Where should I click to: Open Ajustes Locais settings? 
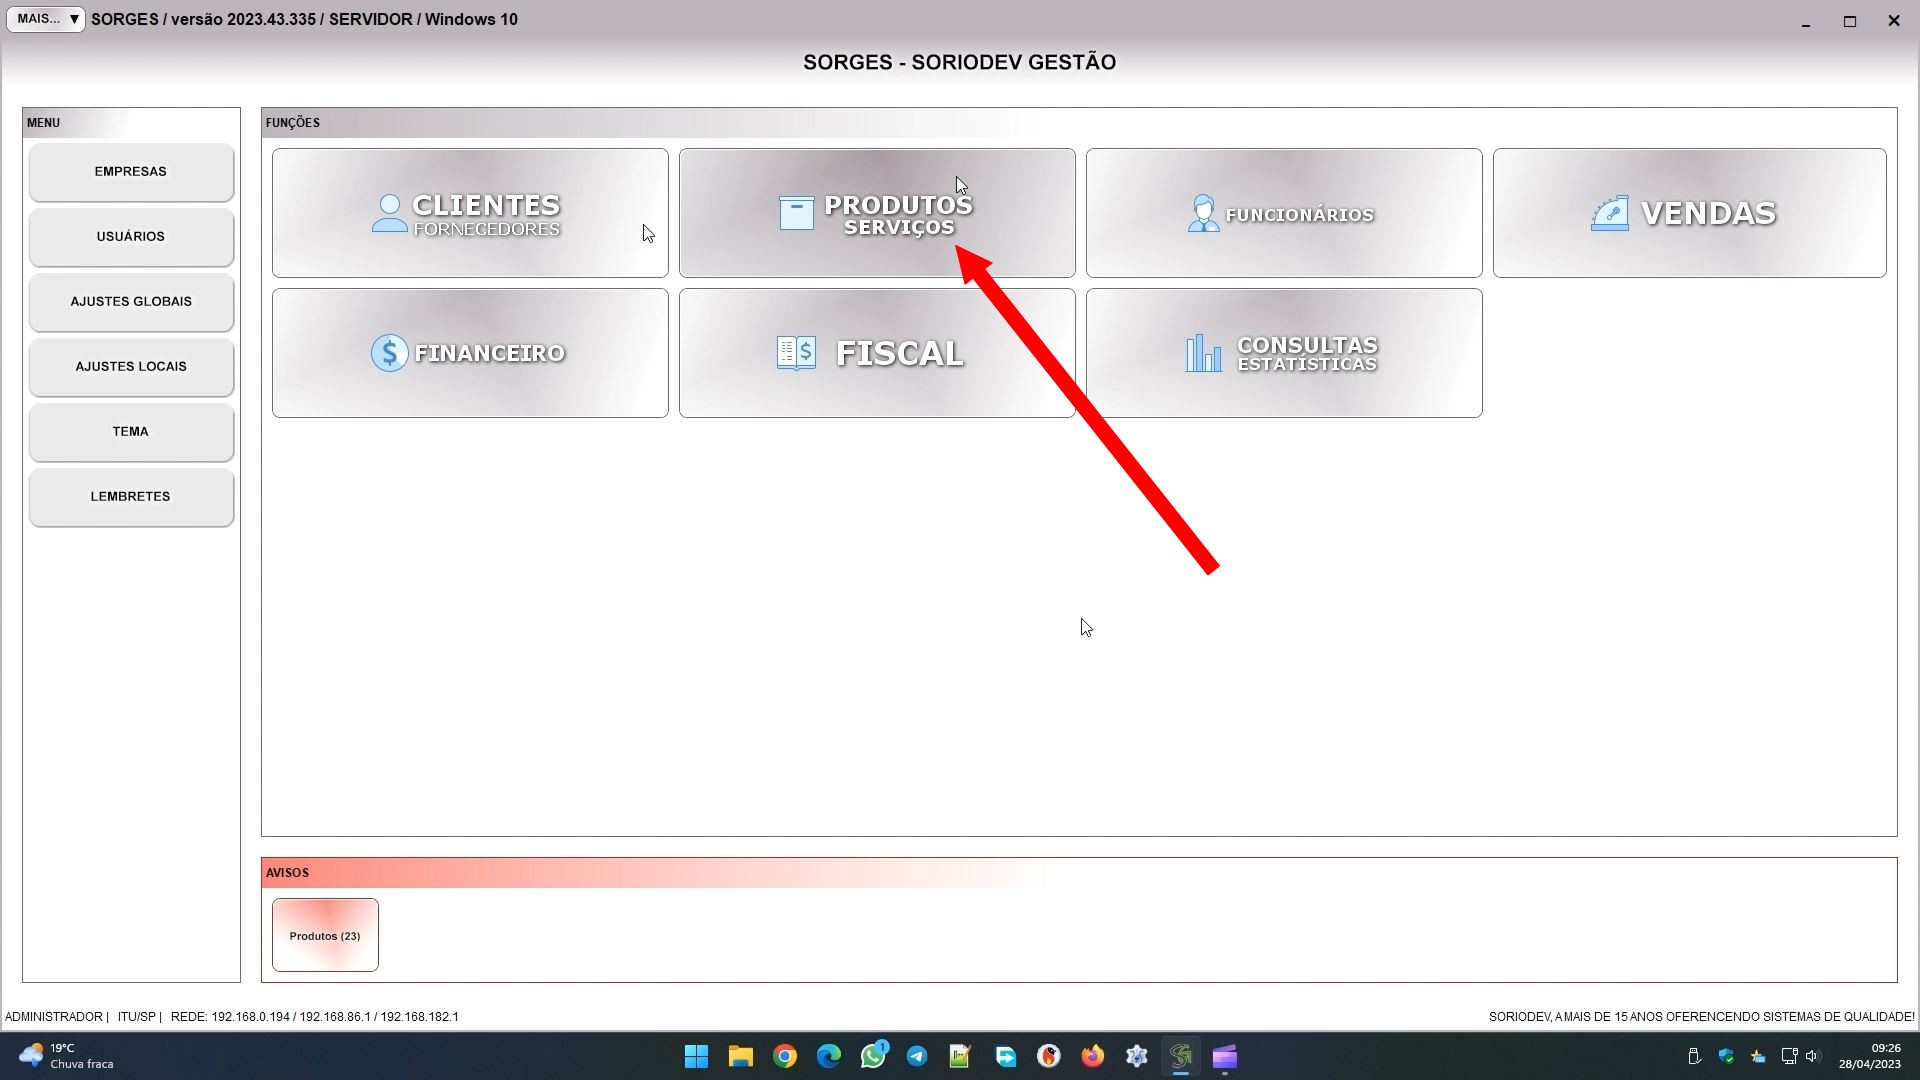(x=131, y=367)
